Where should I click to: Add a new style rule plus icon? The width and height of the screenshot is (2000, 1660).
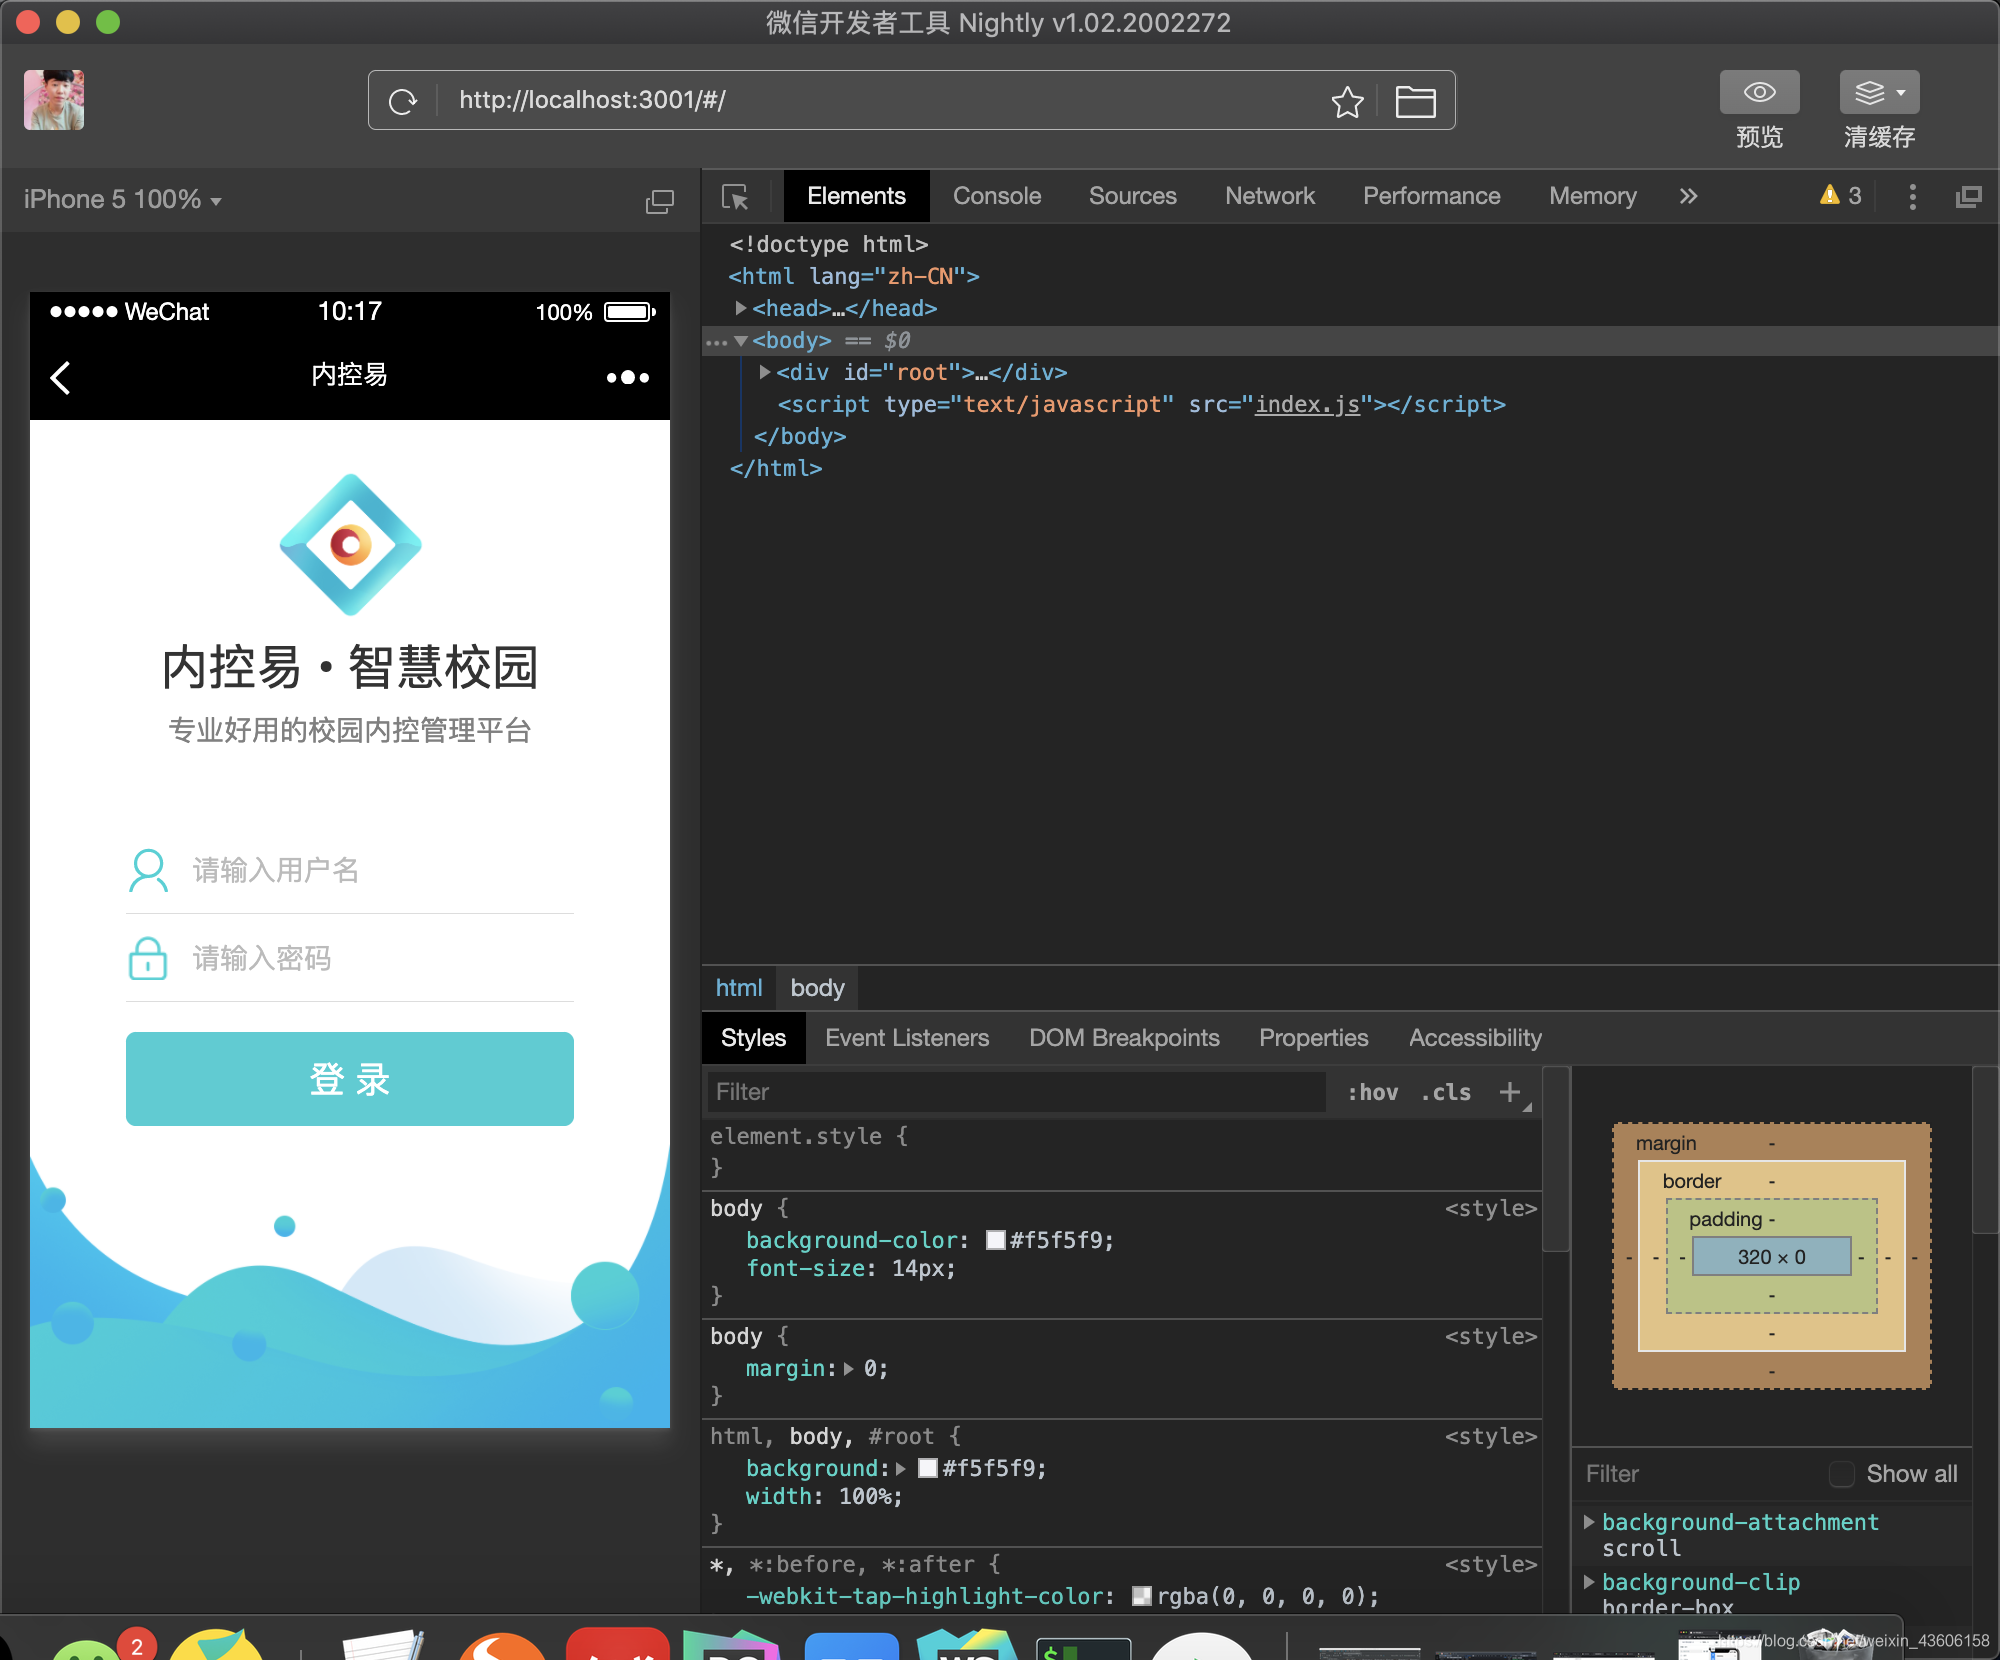[x=1510, y=1092]
